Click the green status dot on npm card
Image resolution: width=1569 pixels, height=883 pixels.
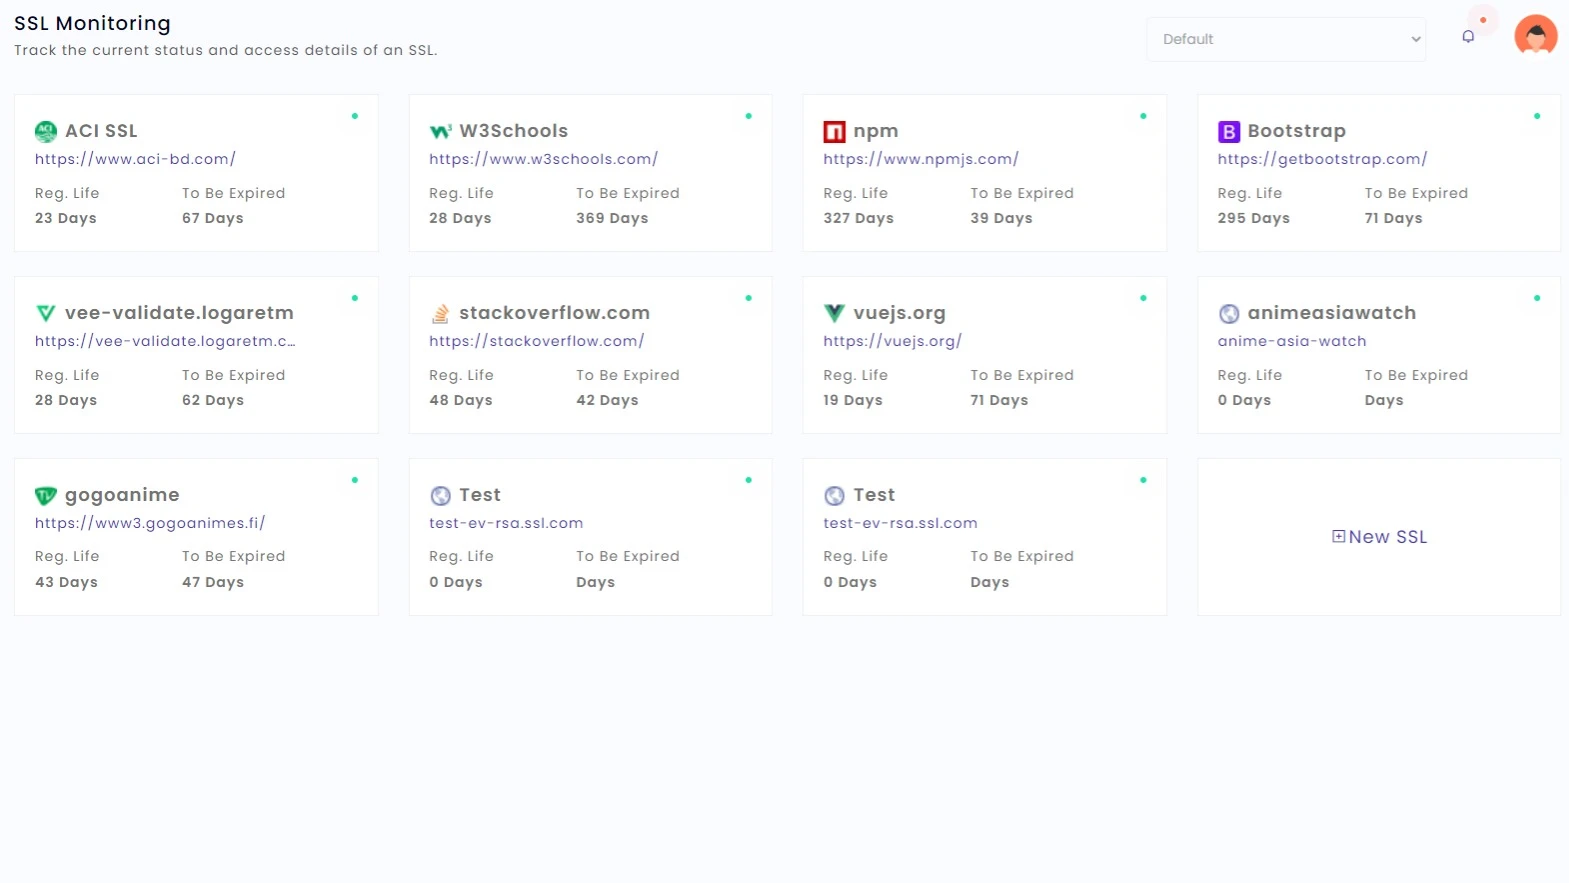[x=1143, y=116]
